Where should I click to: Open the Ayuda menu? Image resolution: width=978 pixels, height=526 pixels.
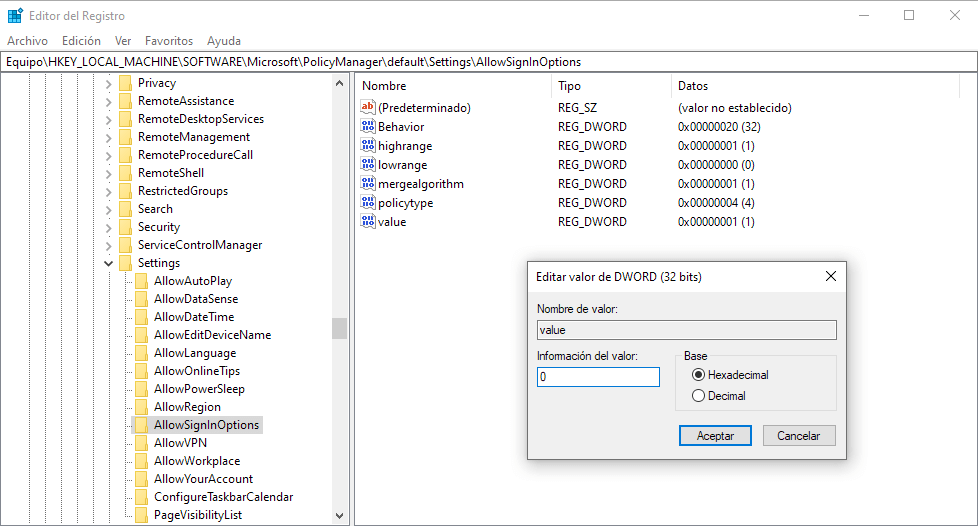(x=224, y=41)
